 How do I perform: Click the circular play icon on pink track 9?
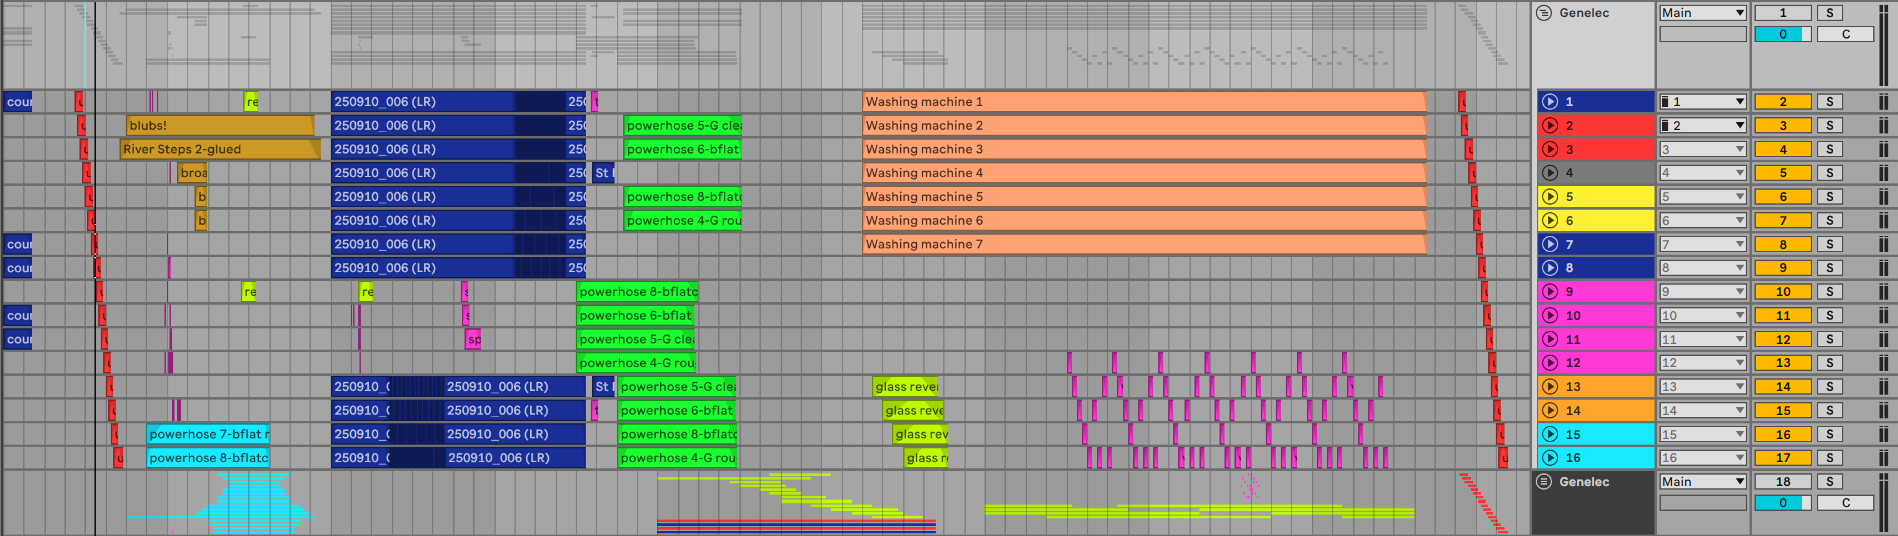(1550, 292)
